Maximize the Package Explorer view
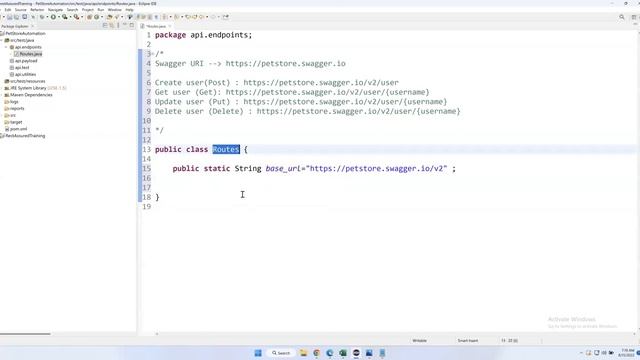The image size is (640, 360). click(x=131, y=25)
